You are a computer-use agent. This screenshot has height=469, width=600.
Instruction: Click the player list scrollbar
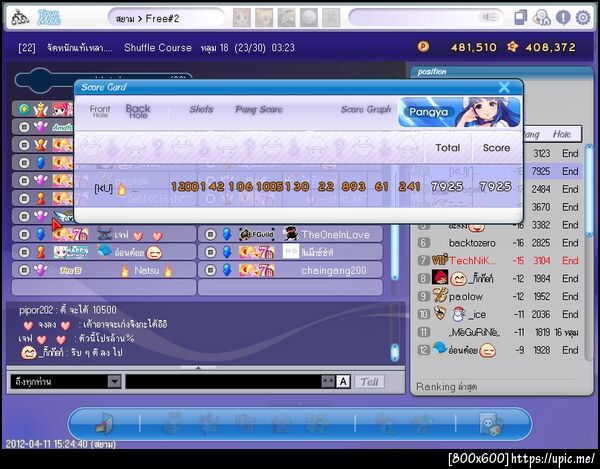pos(395,252)
